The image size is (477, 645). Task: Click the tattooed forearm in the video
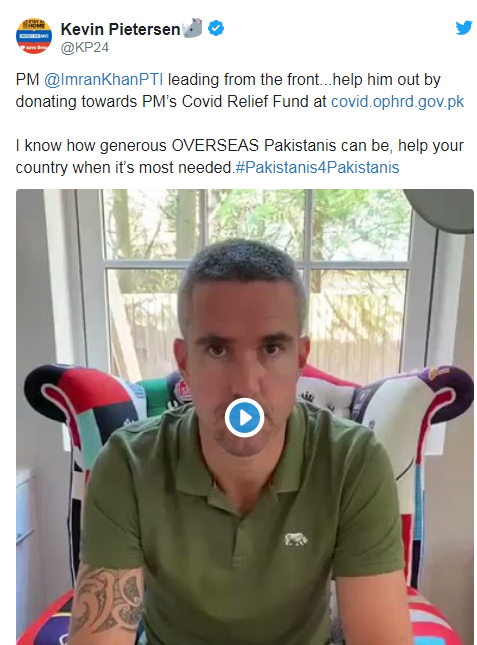tap(108, 599)
